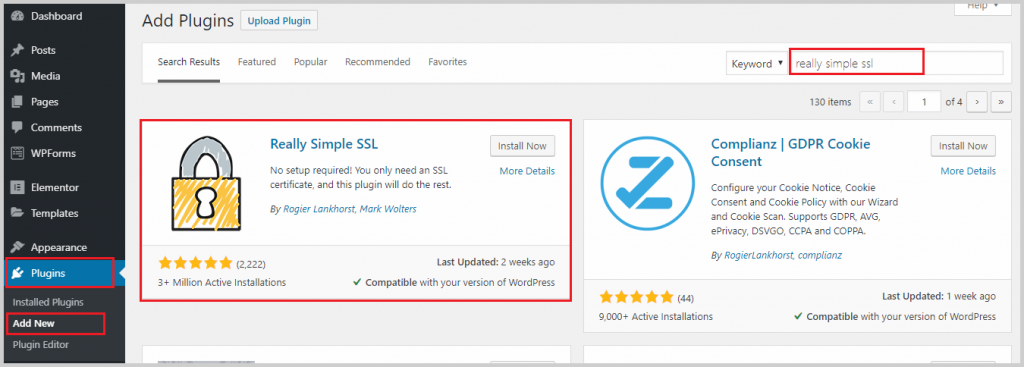Switch to the Favorites tab
This screenshot has width=1024, height=367.
[447, 62]
